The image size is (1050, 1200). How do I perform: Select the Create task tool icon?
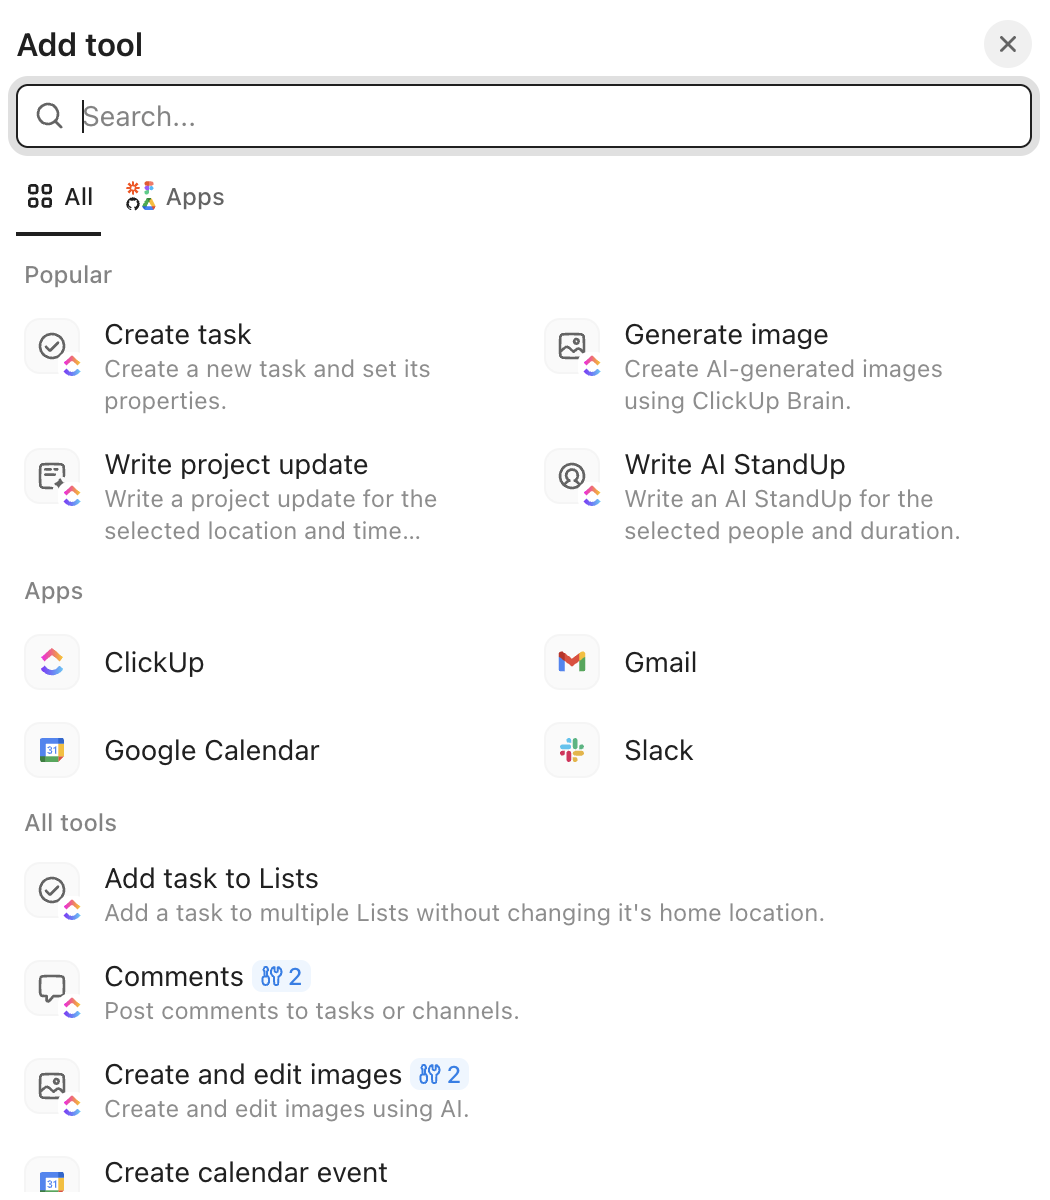(52, 346)
